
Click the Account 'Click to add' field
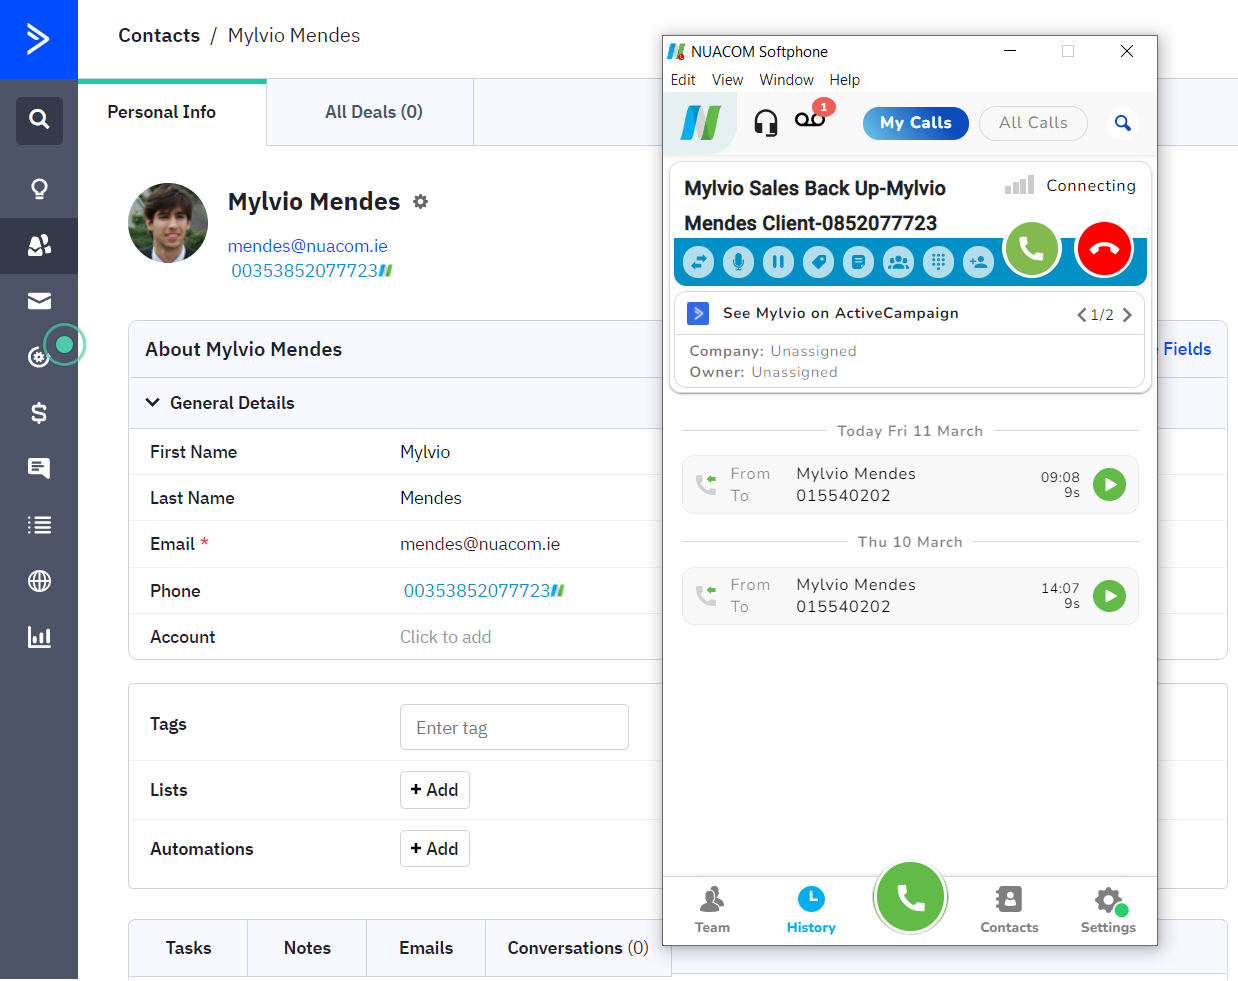tap(445, 637)
